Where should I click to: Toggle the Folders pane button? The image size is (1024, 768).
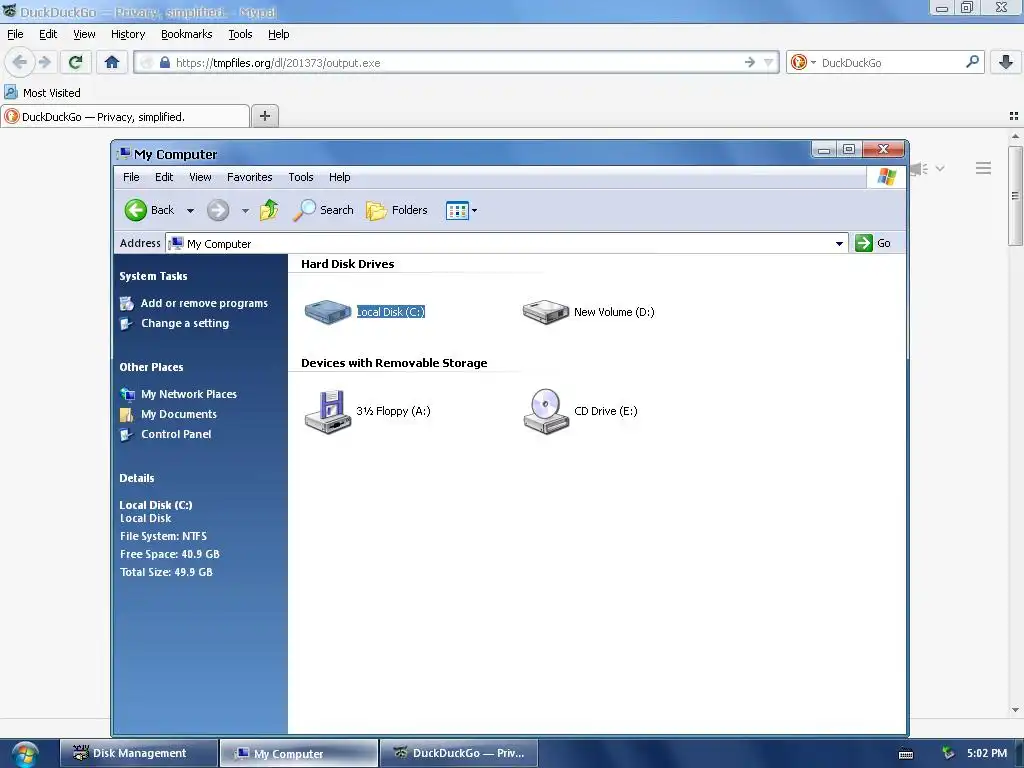pos(396,210)
